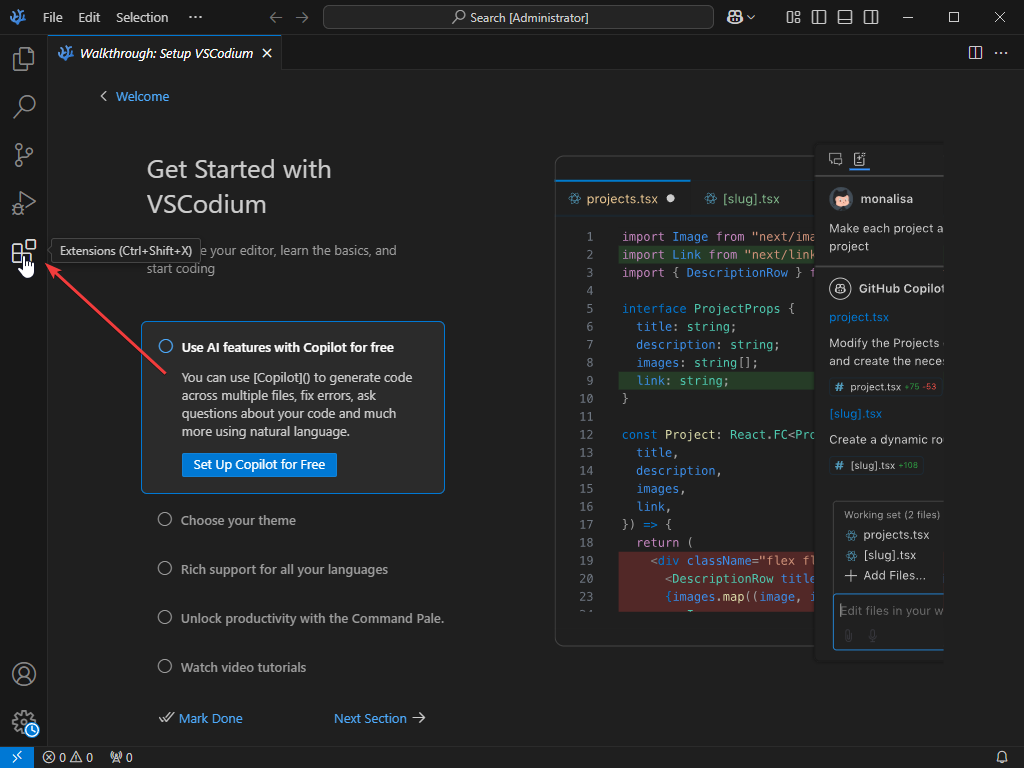The height and width of the screenshot is (768, 1024).
Task: Open editor More Actions ellipsis menu
Action: click(1001, 53)
